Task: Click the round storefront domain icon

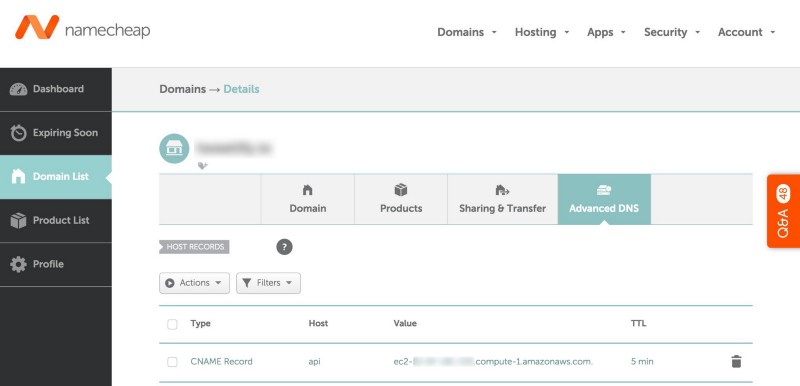Action: tap(174, 148)
